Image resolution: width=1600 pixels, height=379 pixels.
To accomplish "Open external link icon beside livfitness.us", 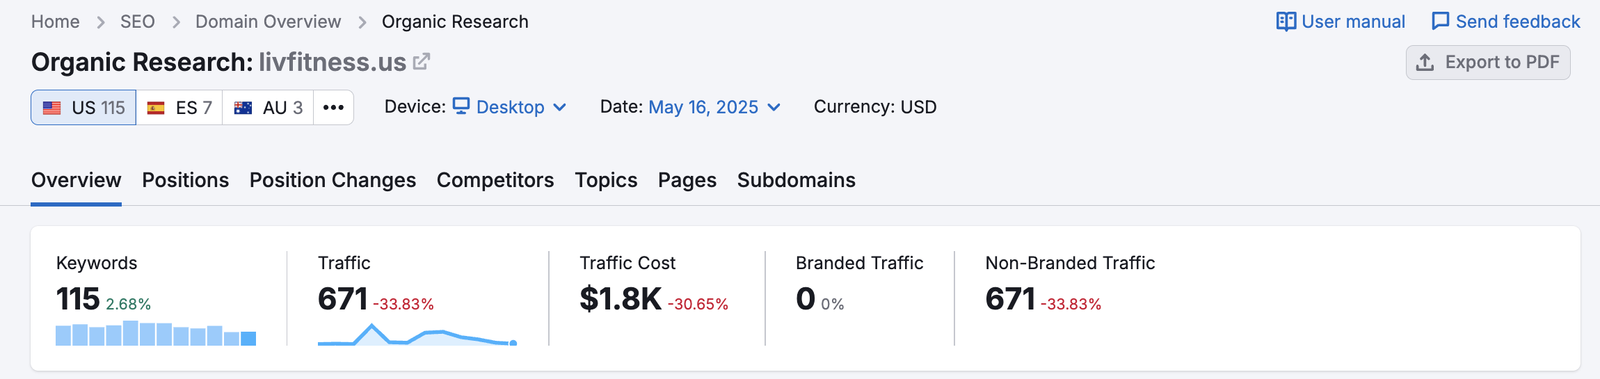I will pyautogui.click(x=422, y=62).
